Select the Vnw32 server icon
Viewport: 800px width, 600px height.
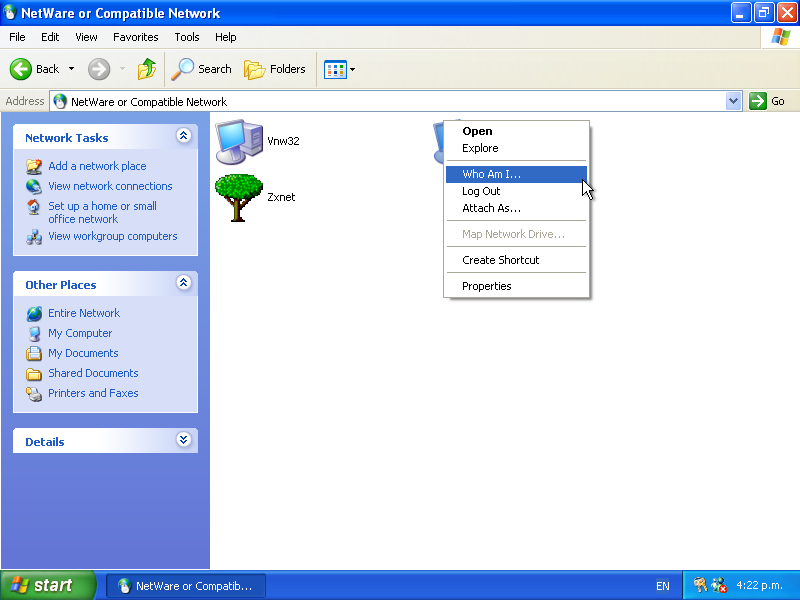coord(239,141)
